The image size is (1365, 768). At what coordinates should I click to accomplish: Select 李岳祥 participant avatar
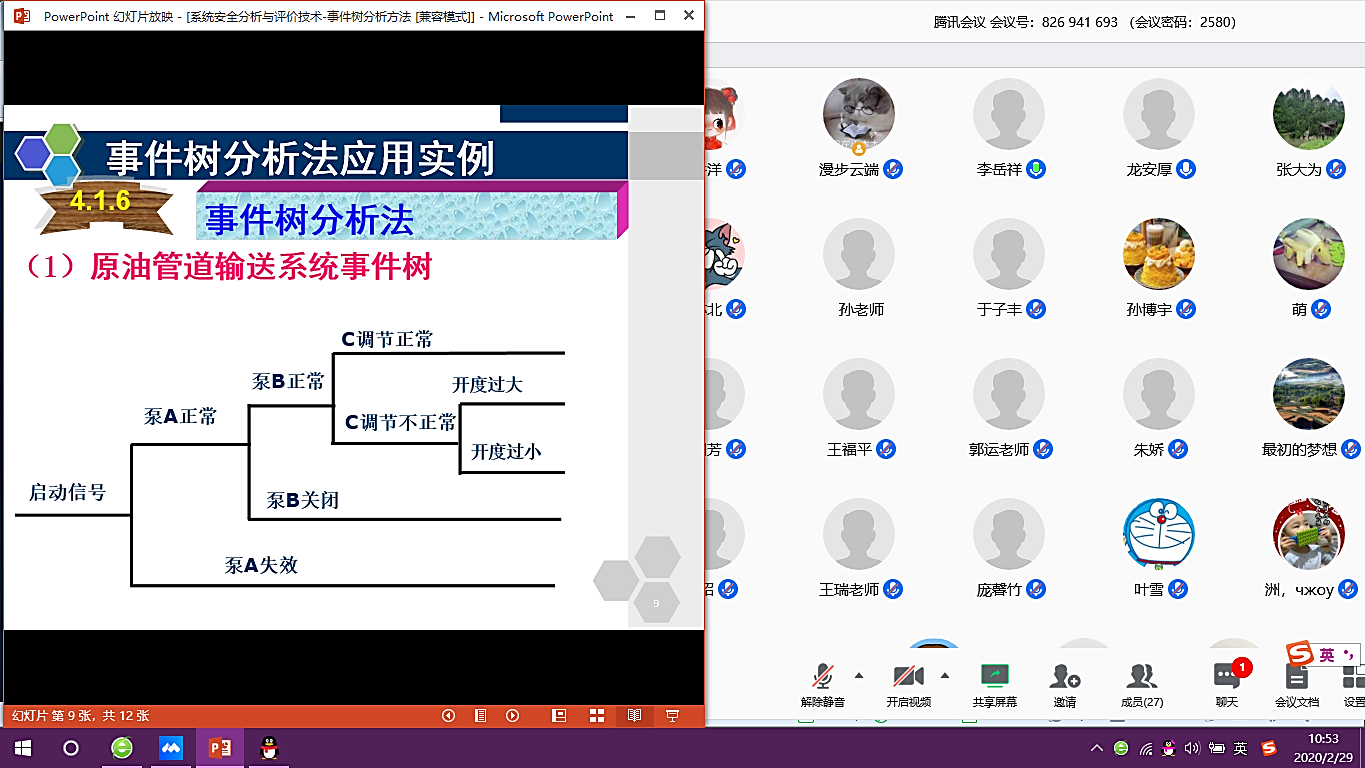click(x=1008, y=114)
